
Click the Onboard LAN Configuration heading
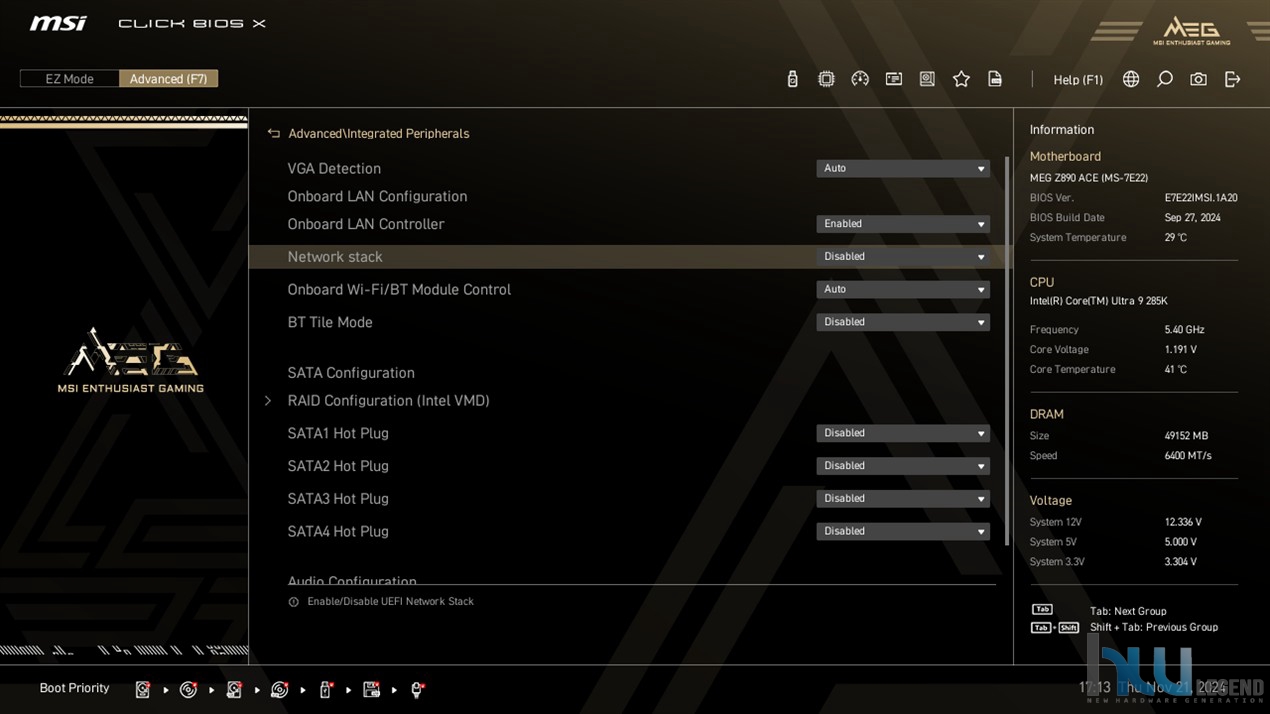click(x=377, y=197)
